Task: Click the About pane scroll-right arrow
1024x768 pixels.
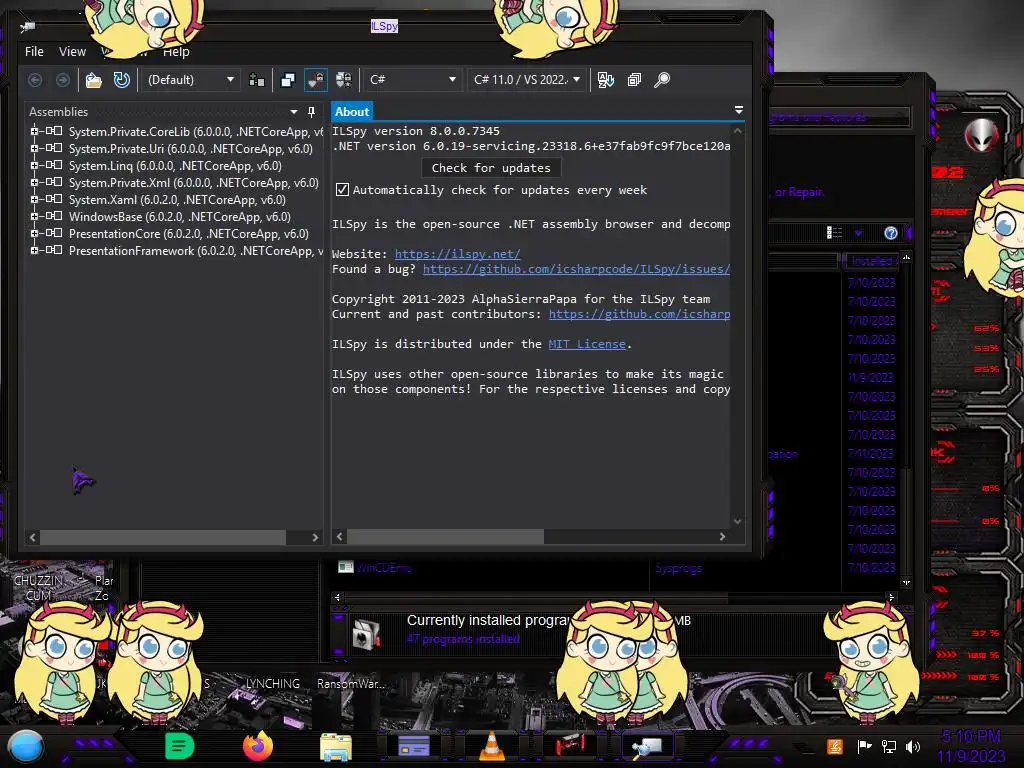Action: [x=722, y=537]
